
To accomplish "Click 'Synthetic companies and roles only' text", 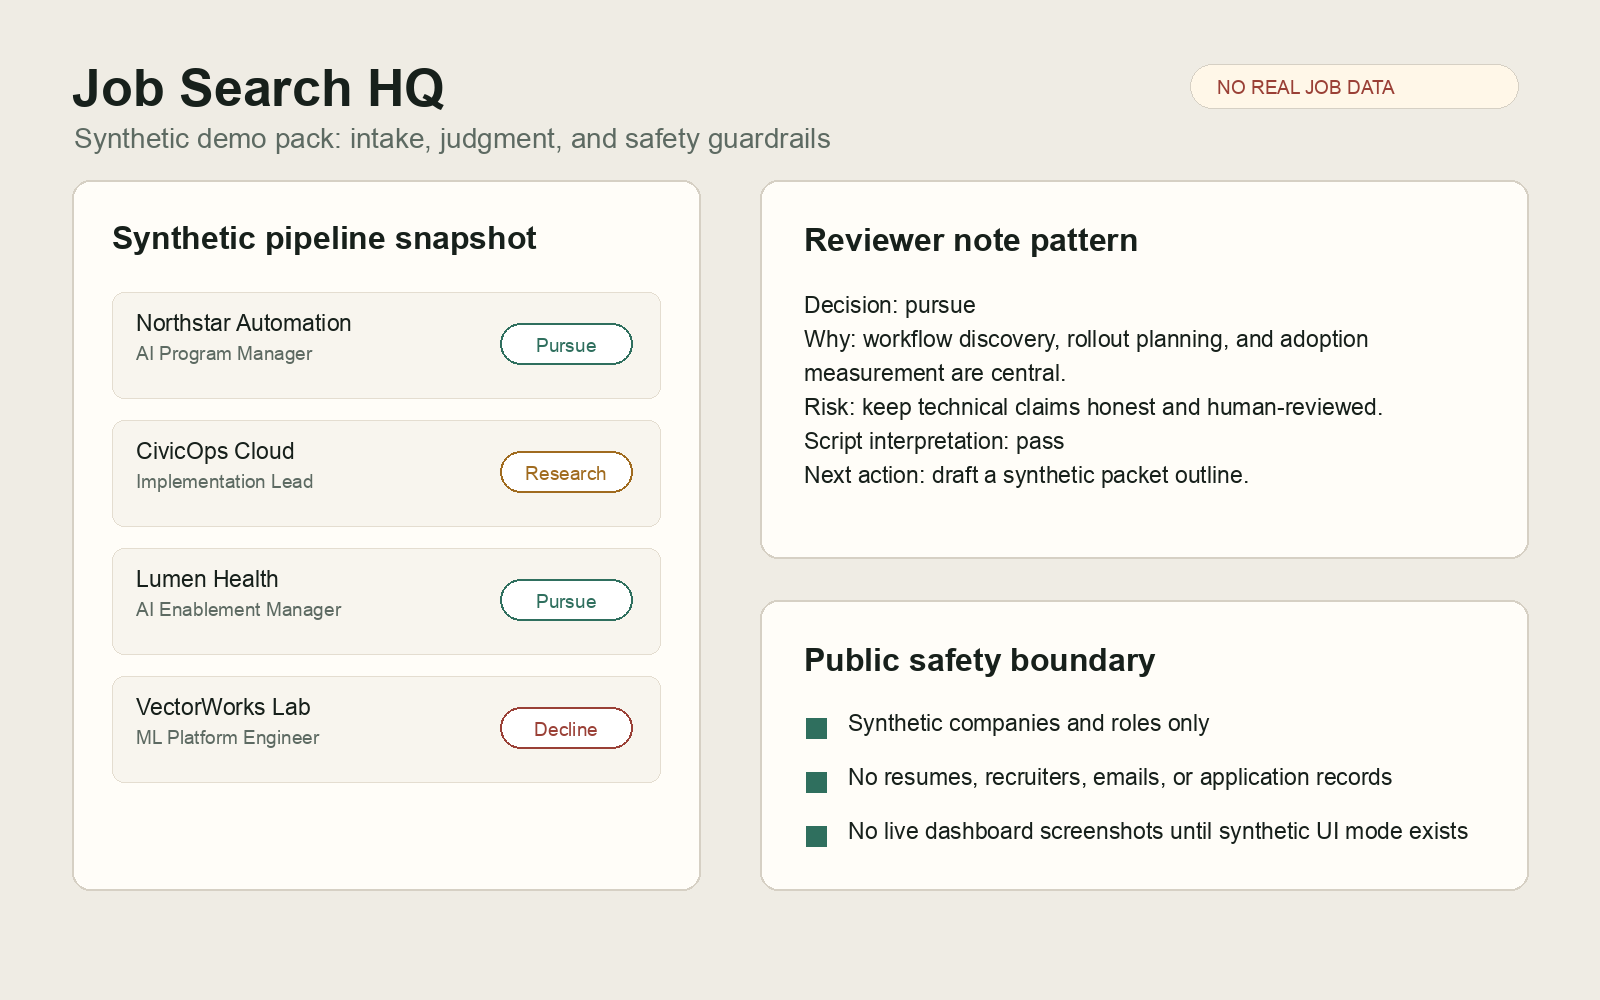I will [1028, 723].
